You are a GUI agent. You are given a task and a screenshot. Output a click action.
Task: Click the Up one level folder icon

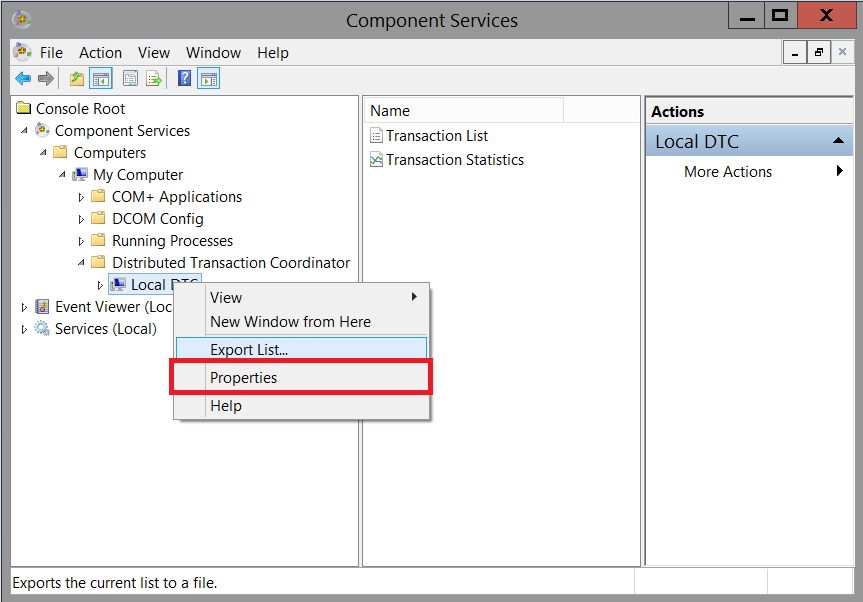click(76, 78)
